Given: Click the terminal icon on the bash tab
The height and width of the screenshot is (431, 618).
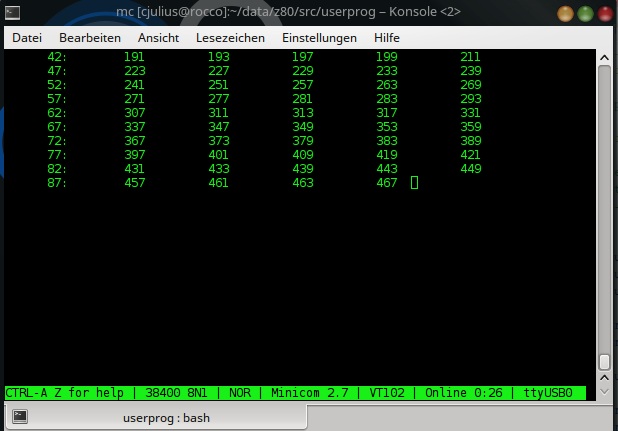Looking at the screenshot, I should (x=20, y=416).
